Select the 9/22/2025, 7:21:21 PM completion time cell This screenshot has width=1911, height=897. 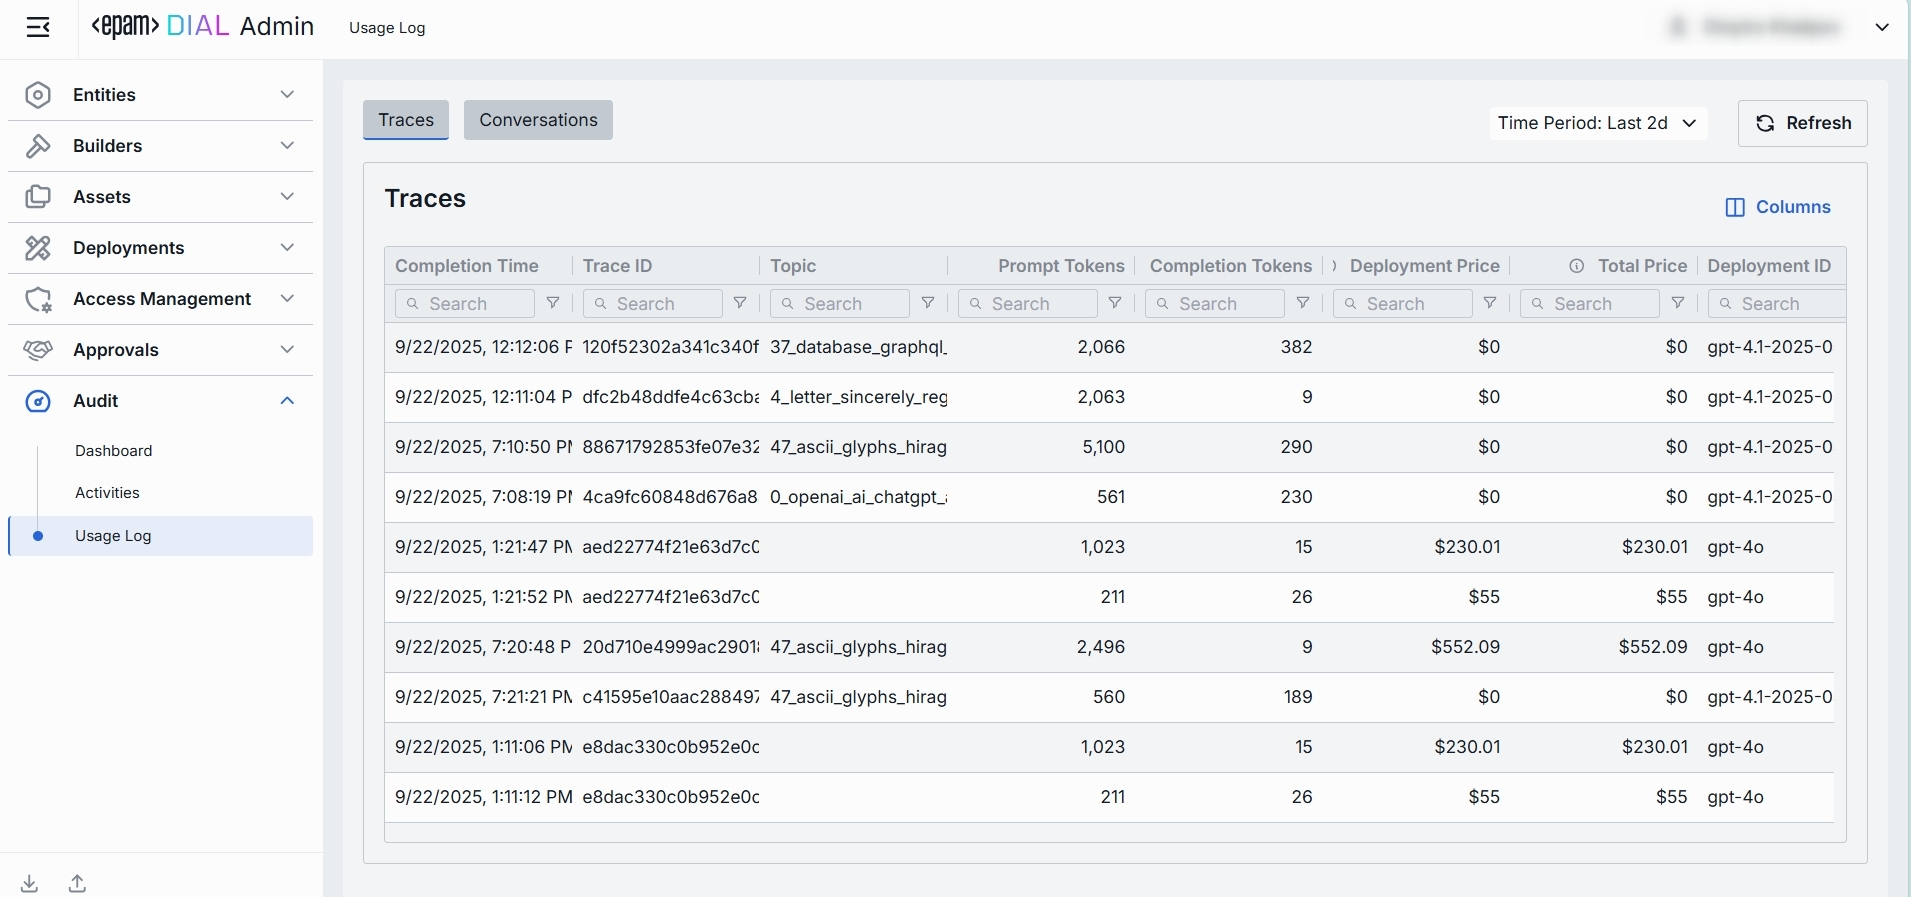tap(484, 697)
